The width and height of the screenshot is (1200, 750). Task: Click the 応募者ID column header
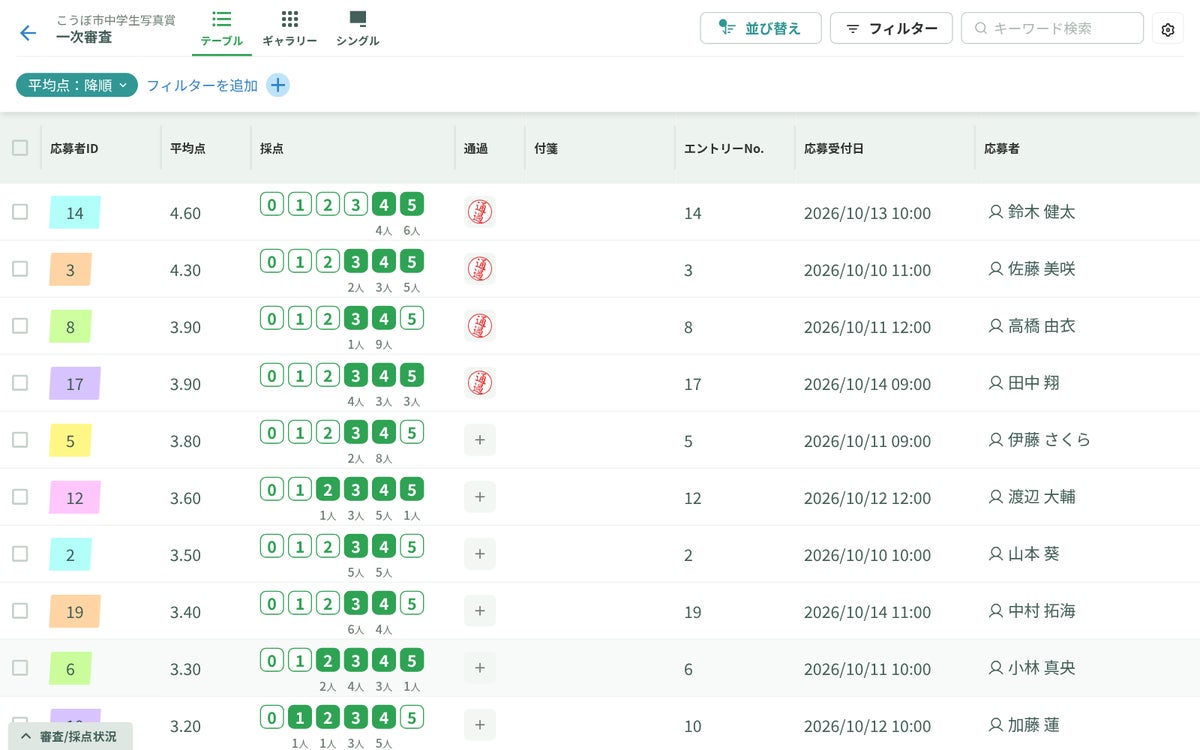(74, 149)
